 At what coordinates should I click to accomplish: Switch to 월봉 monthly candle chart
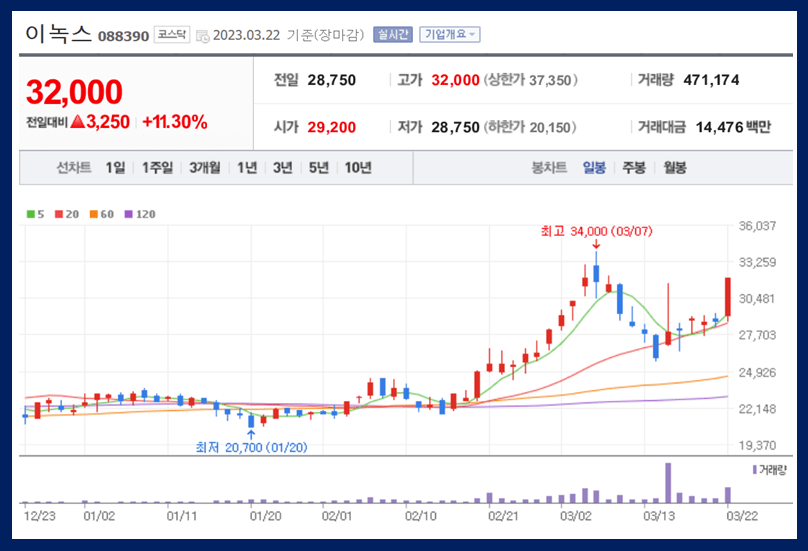[675, 168]
